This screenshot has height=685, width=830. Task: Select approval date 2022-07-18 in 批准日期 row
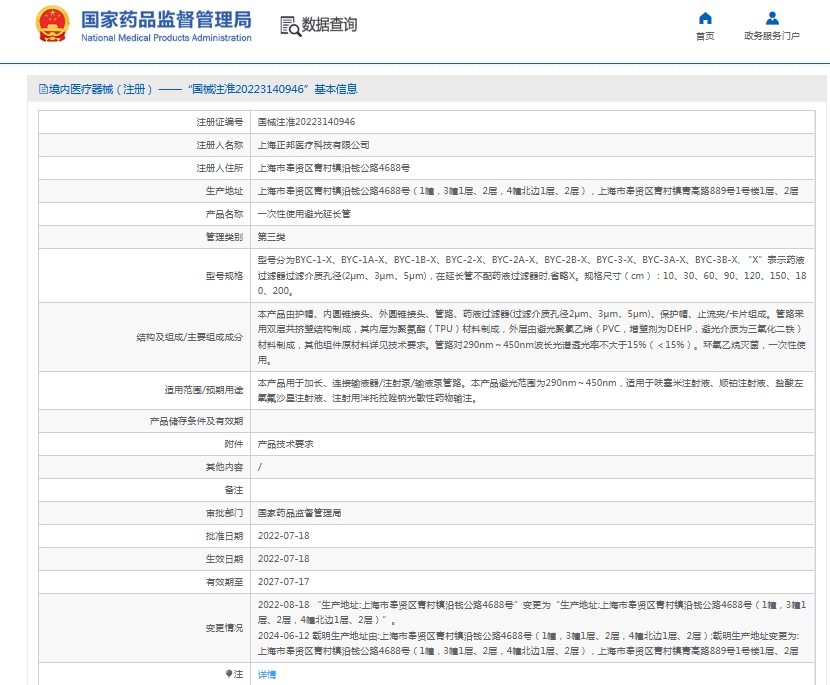click(284, 536)
